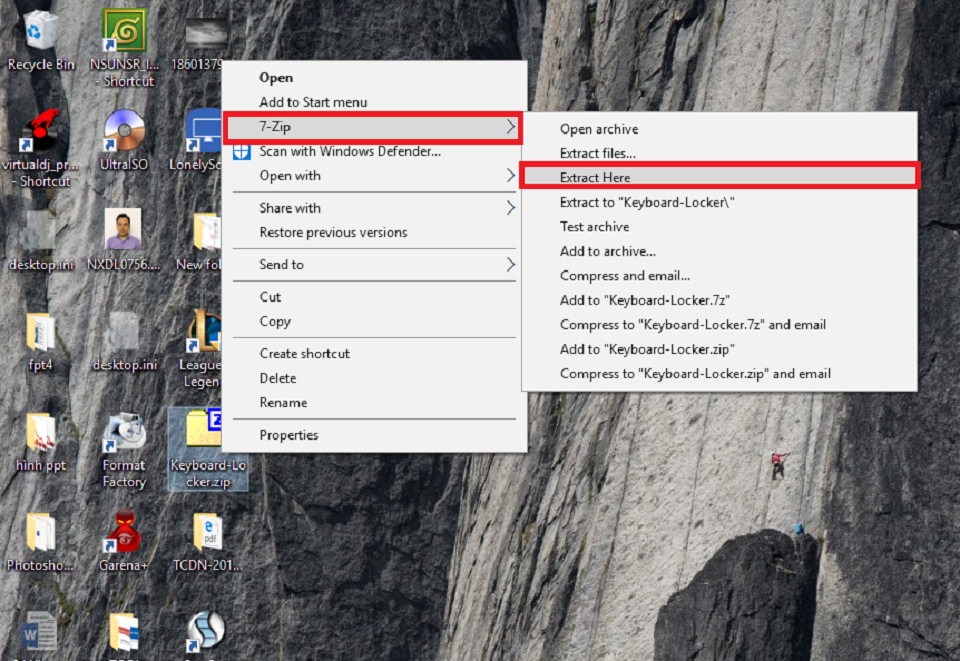Open Properties from the context menu
Viewport: 960px width, 661px height.
[374, 435]
